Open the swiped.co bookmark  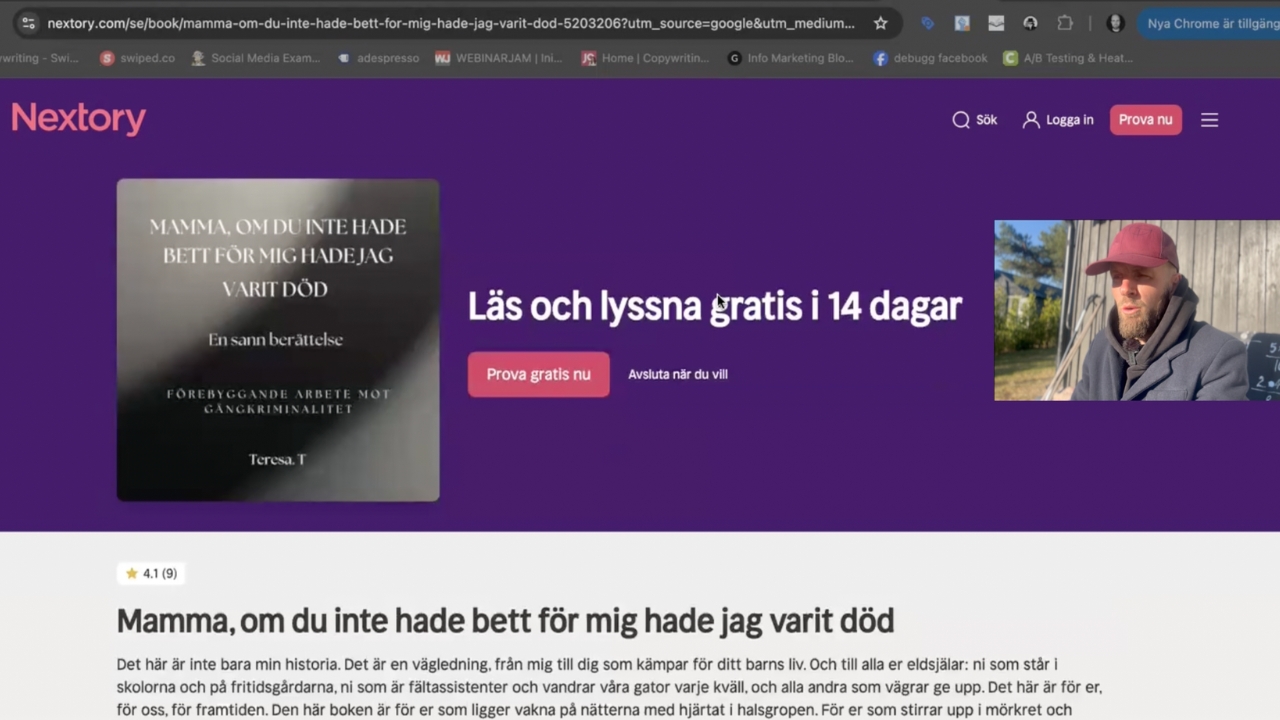tap(138, 58)
